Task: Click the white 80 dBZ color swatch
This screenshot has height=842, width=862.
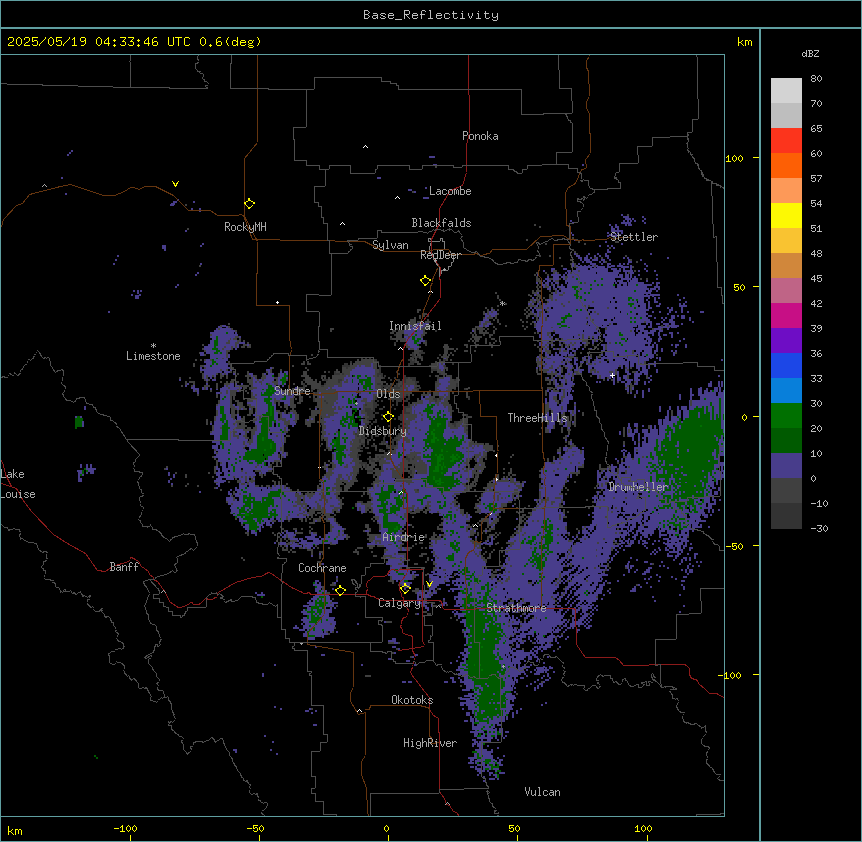Action: [786, 91]
